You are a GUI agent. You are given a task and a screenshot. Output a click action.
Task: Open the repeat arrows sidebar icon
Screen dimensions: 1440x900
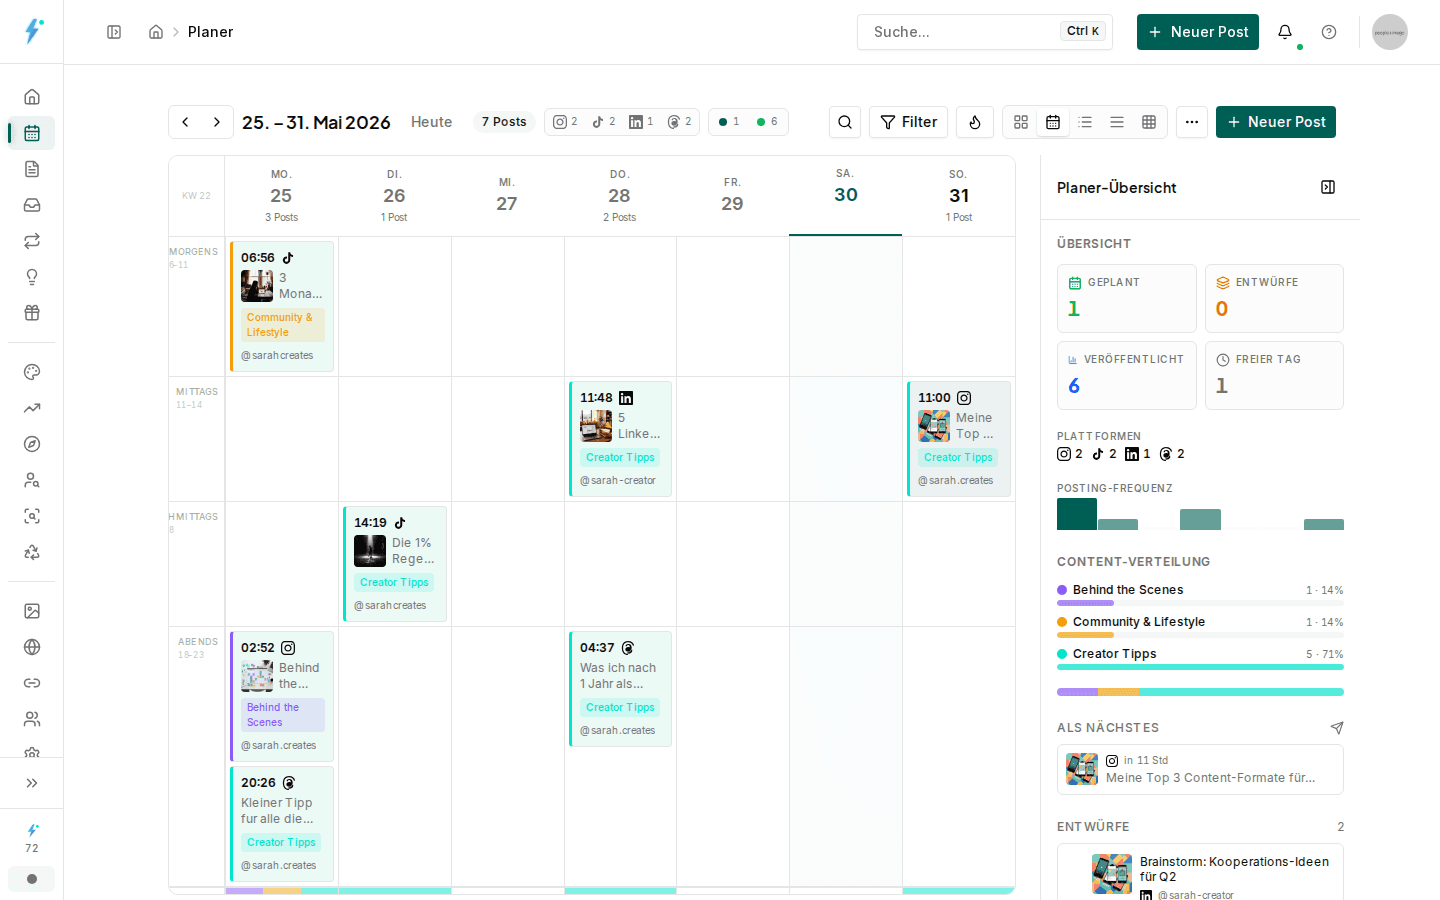click(x=32, y=241)
